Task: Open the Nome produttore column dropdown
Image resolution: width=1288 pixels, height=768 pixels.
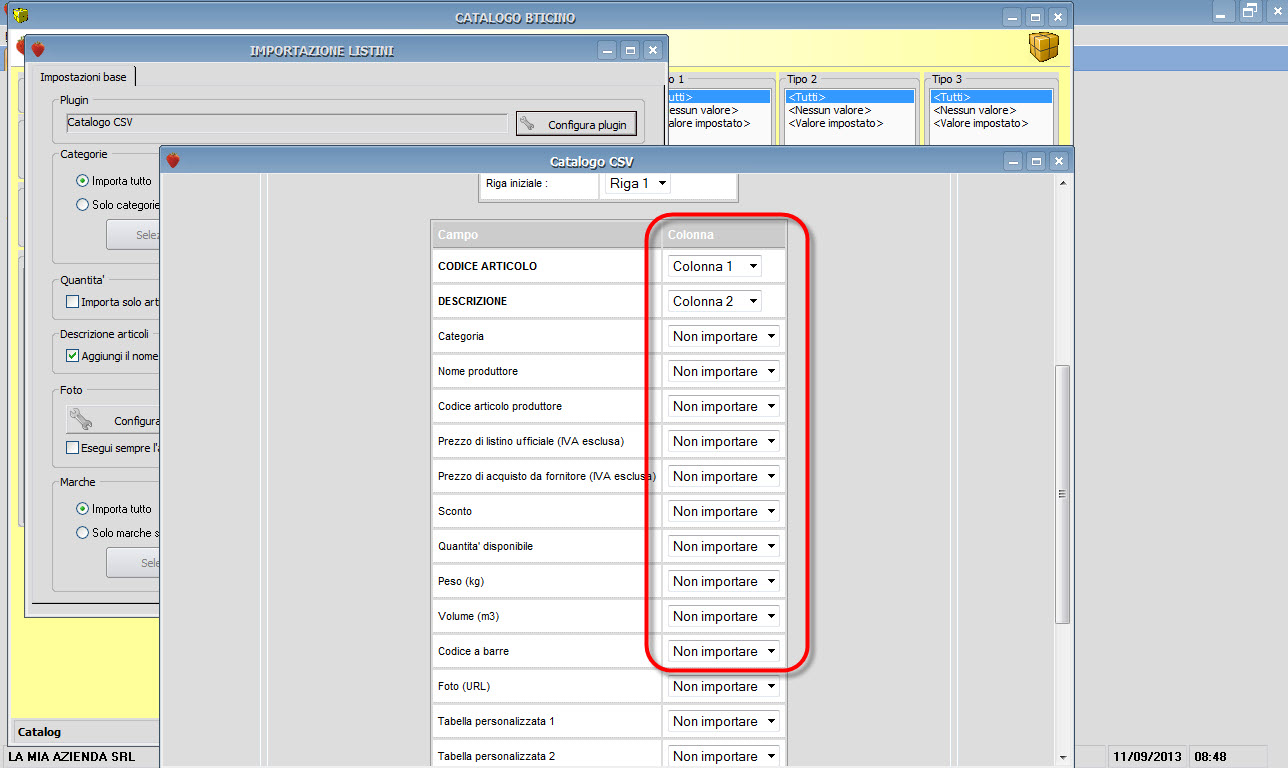Action: pos(723,371)
